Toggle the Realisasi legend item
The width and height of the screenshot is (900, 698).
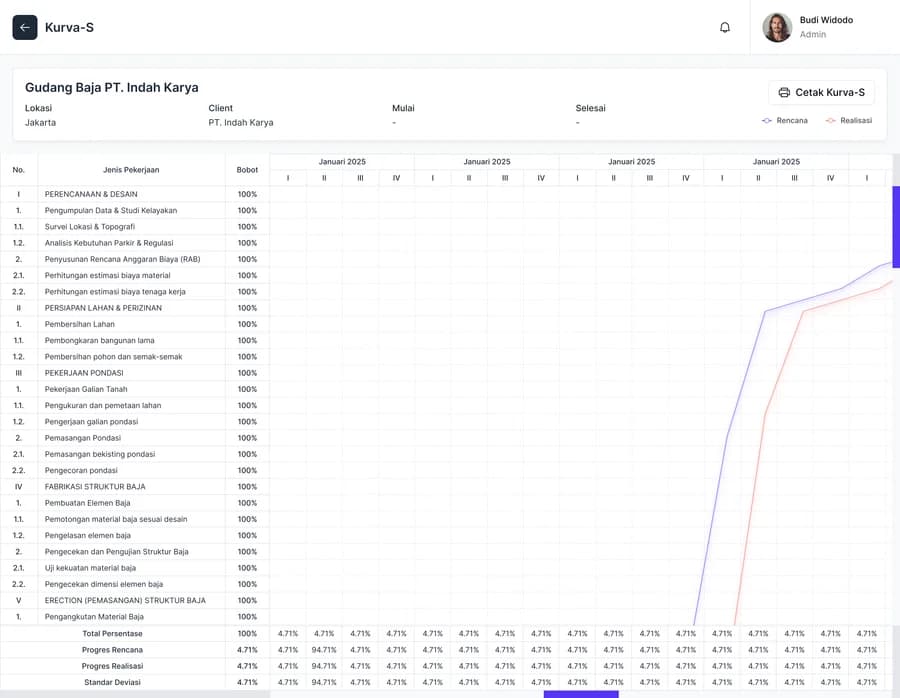[848, 121]
